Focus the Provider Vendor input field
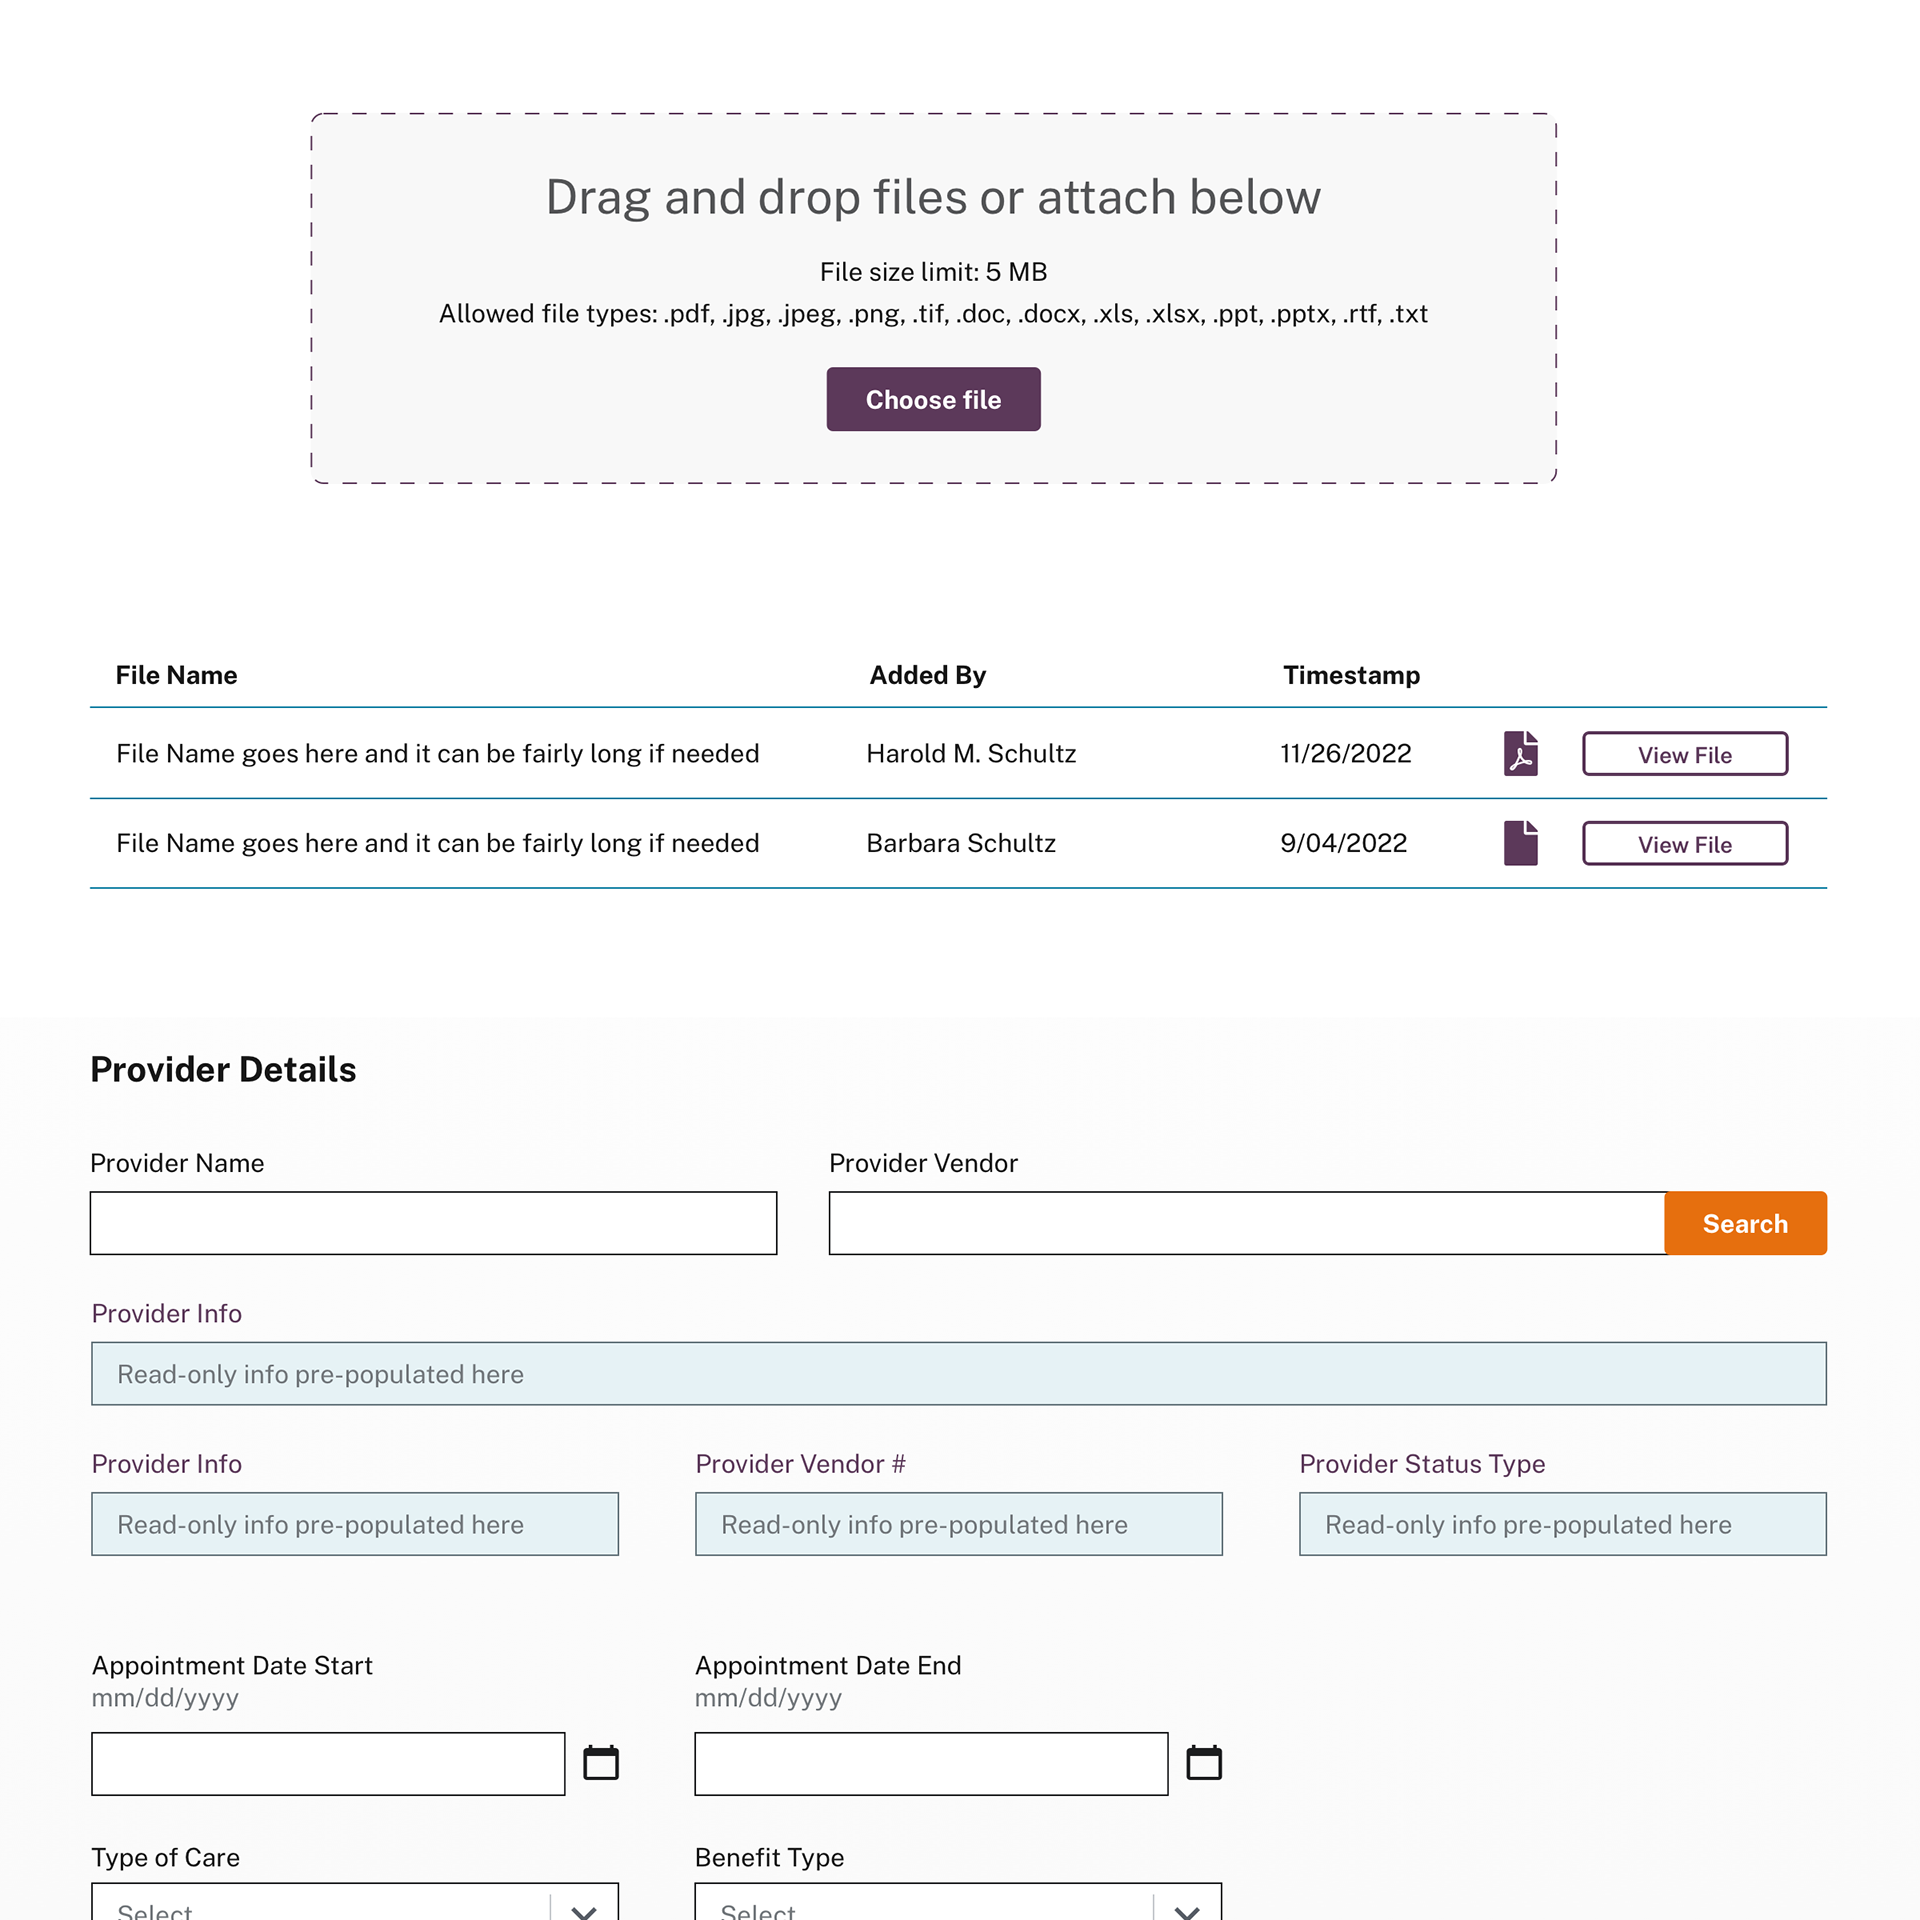 (1247, 1223)
